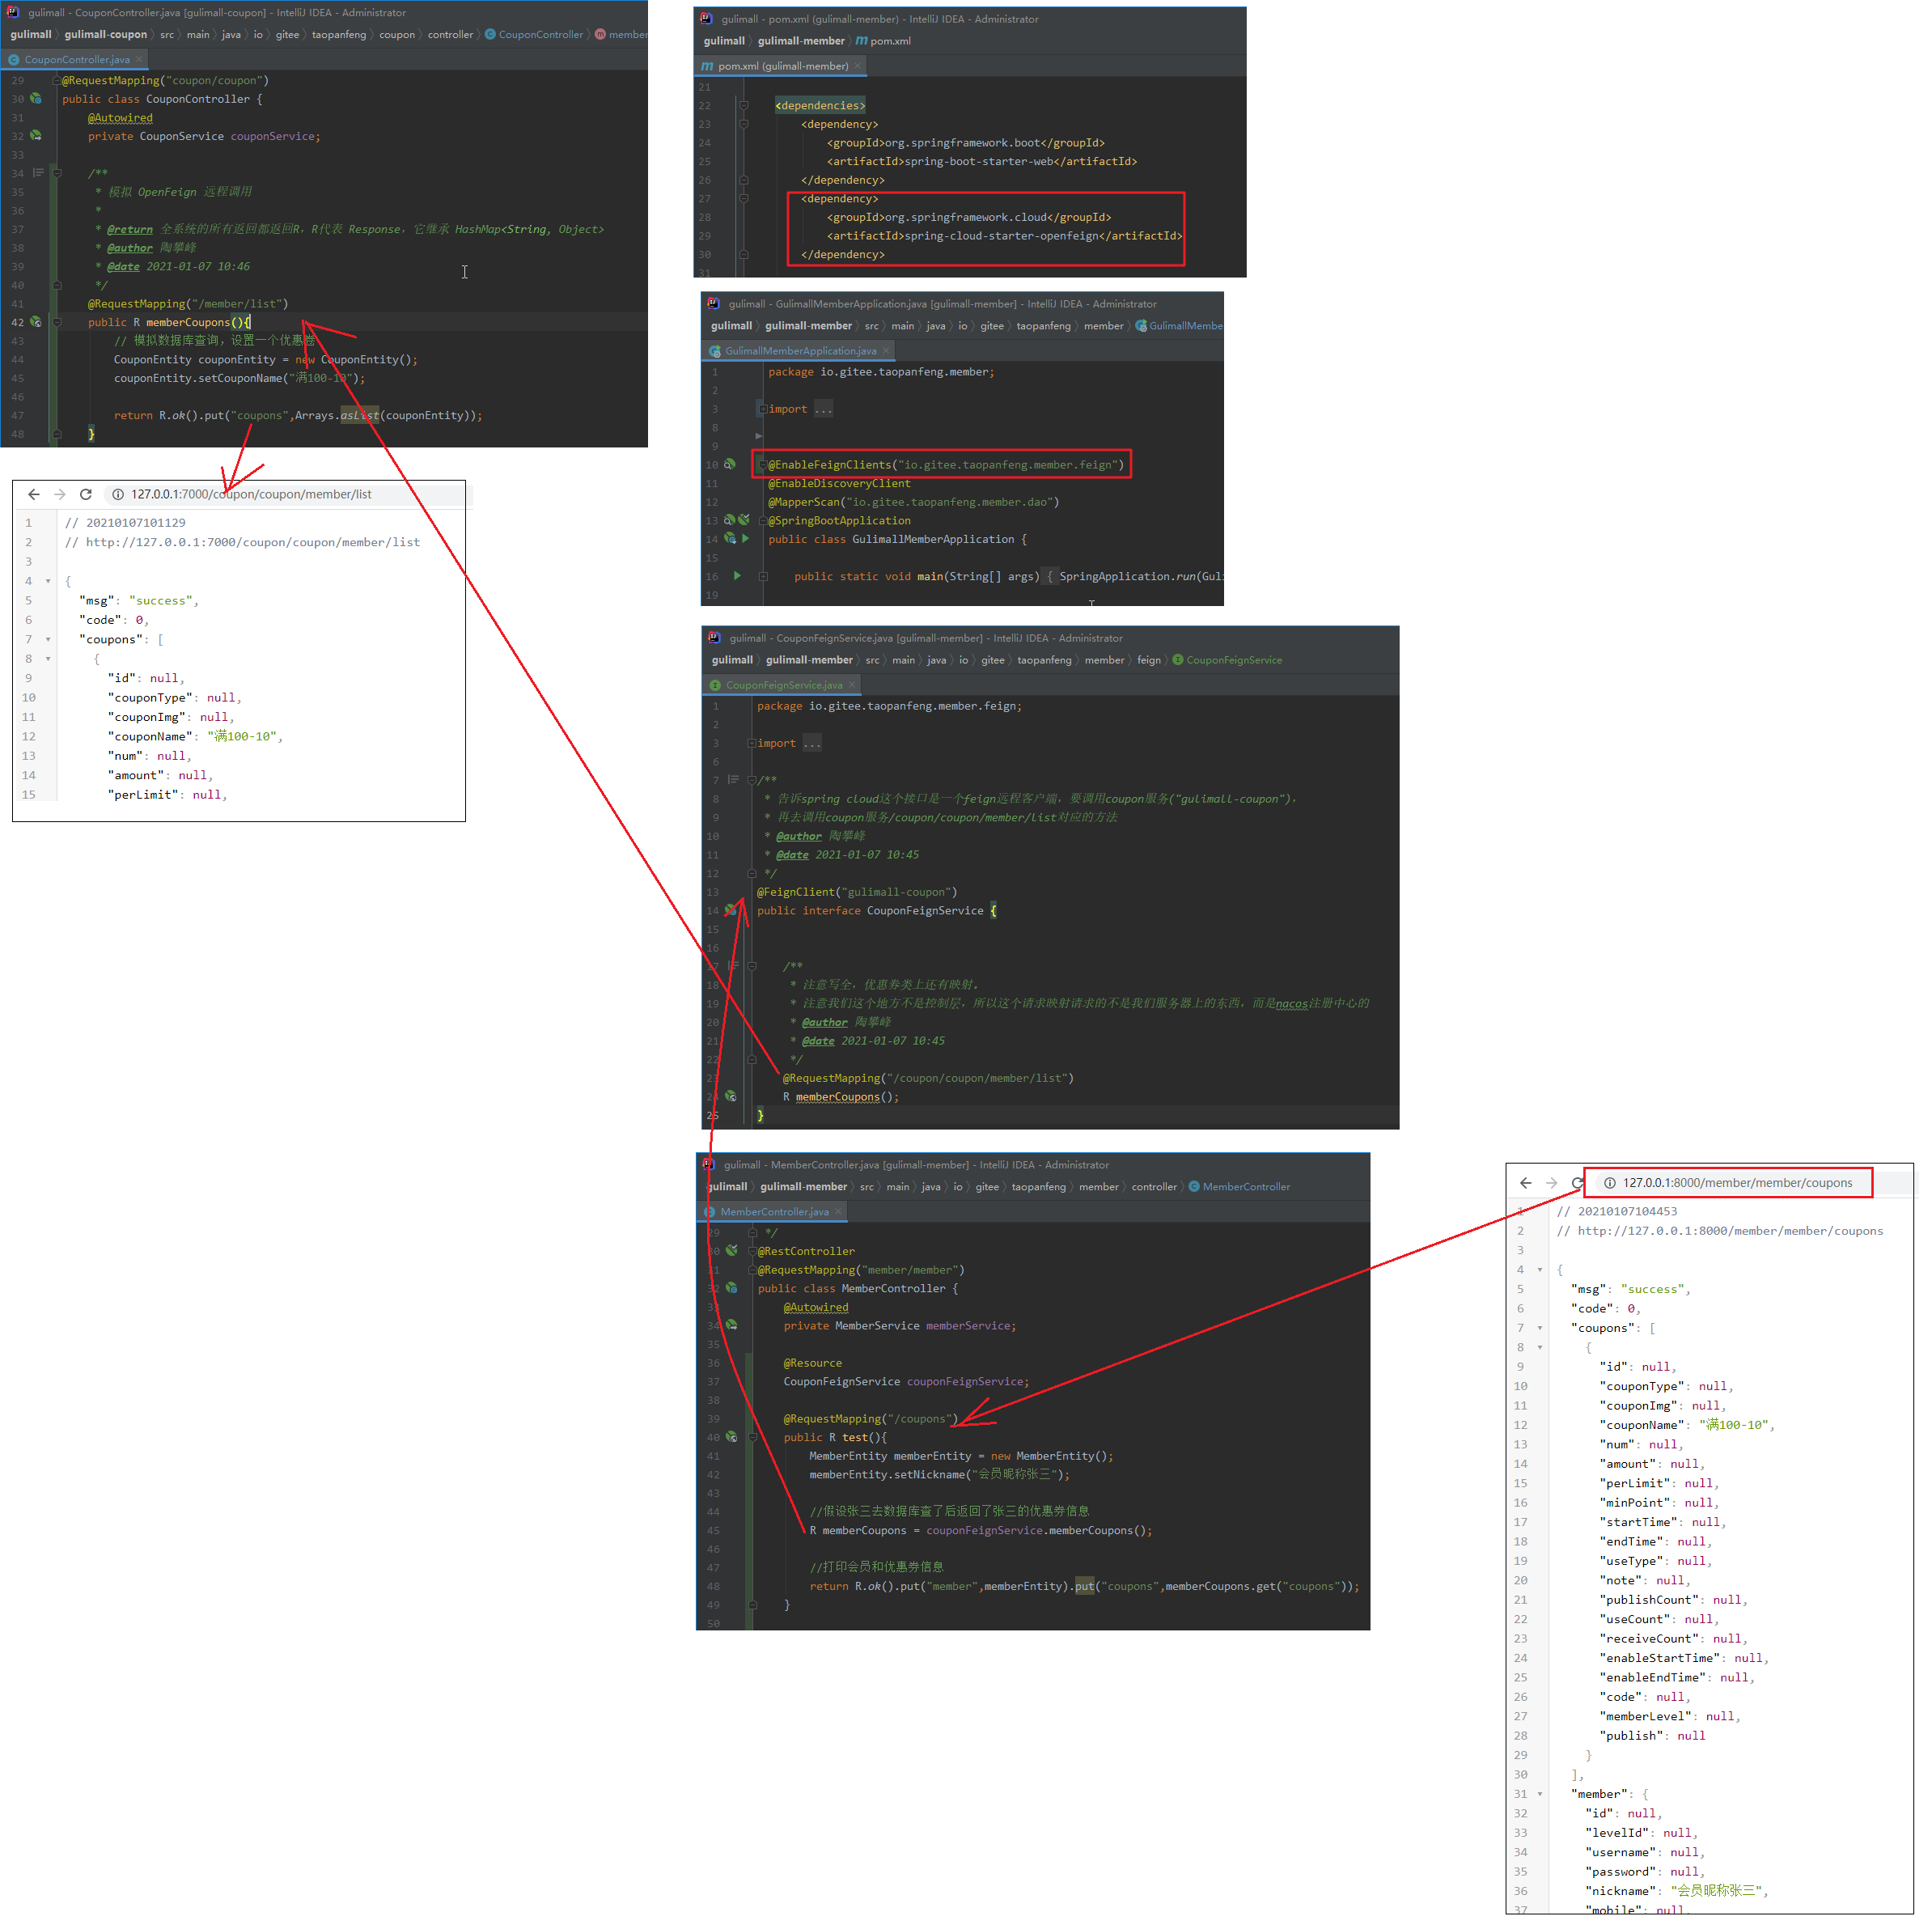This screenshot has height=1929, width=1932.
Task: Click second Spring gutter icon on GulimallMemberApplication line 13
Action: 745,522
